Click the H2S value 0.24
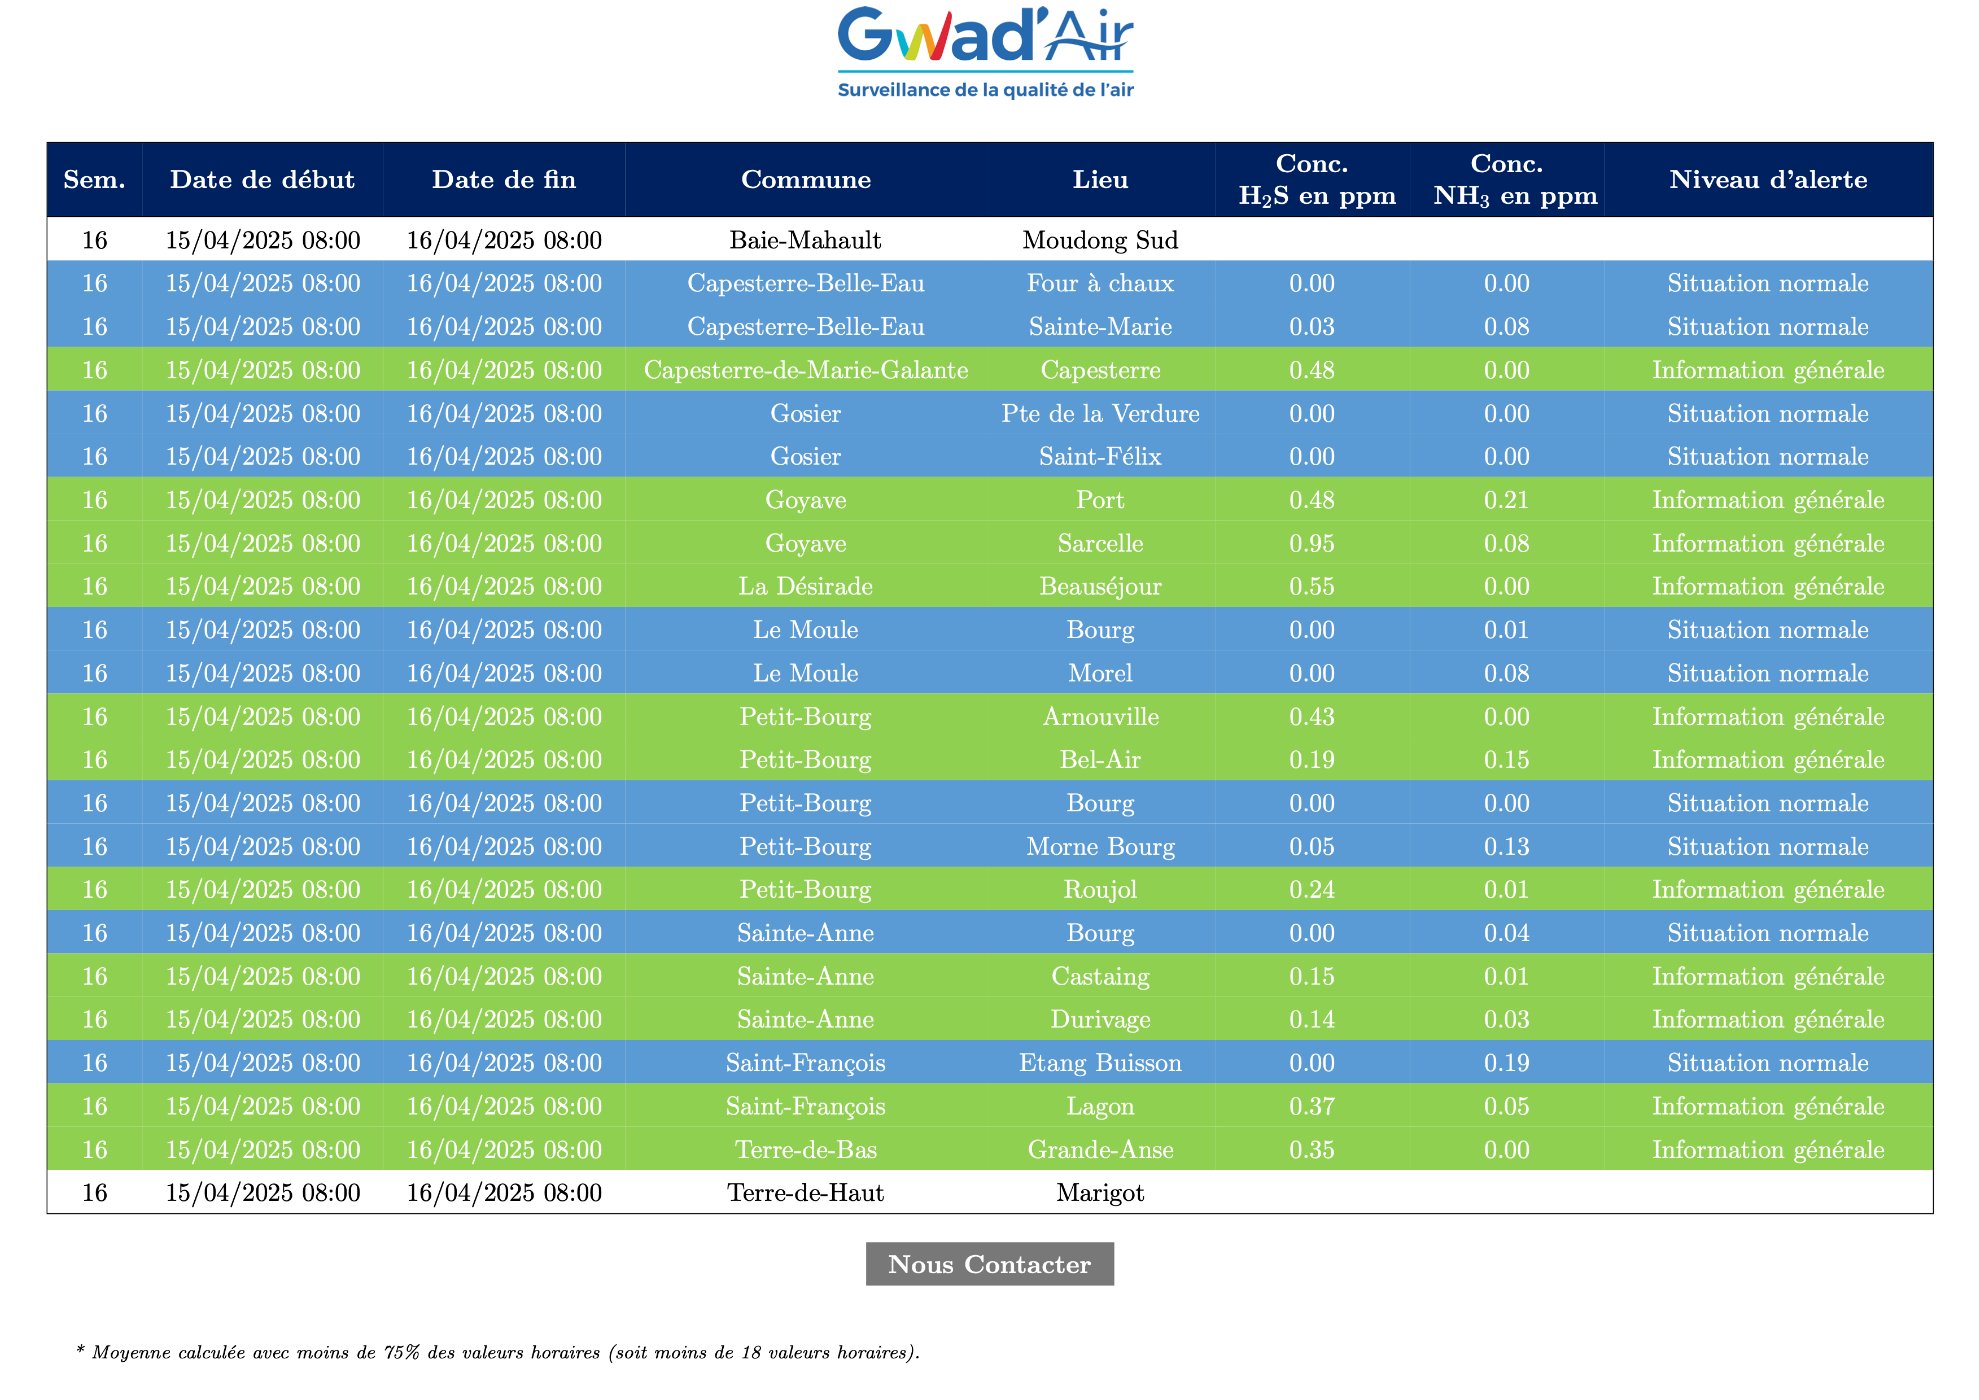 pos(1312,890)
